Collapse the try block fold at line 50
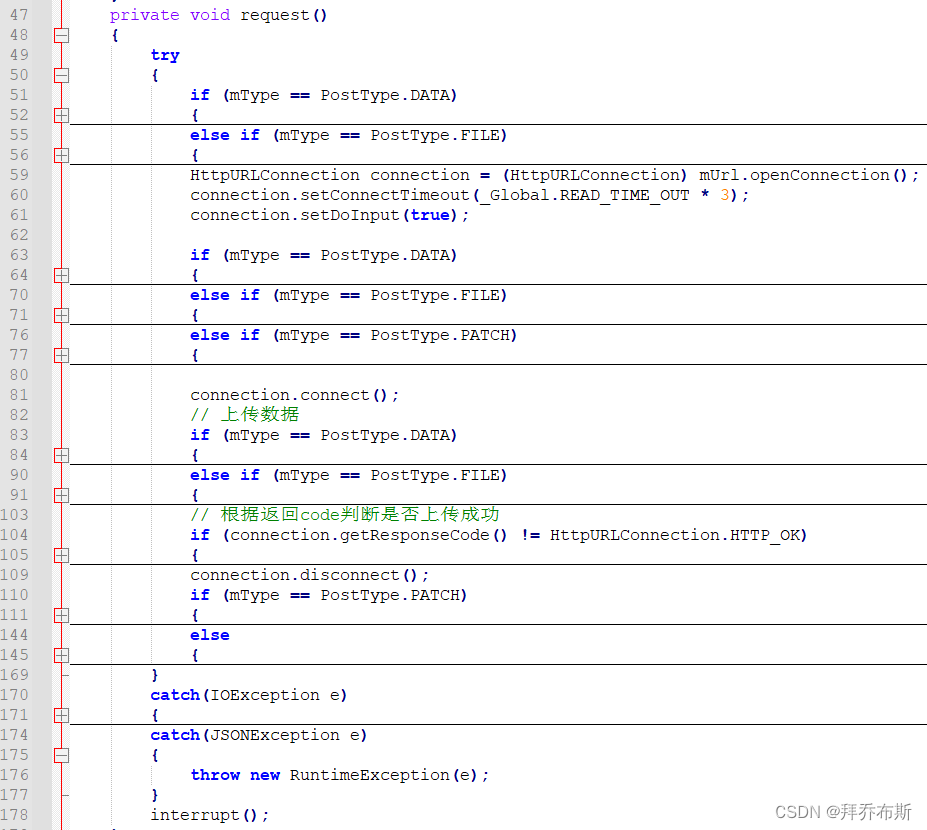Image resolution: width=927 pixels, height=830 pixels. pyautogui.click(x=61, y=75)
